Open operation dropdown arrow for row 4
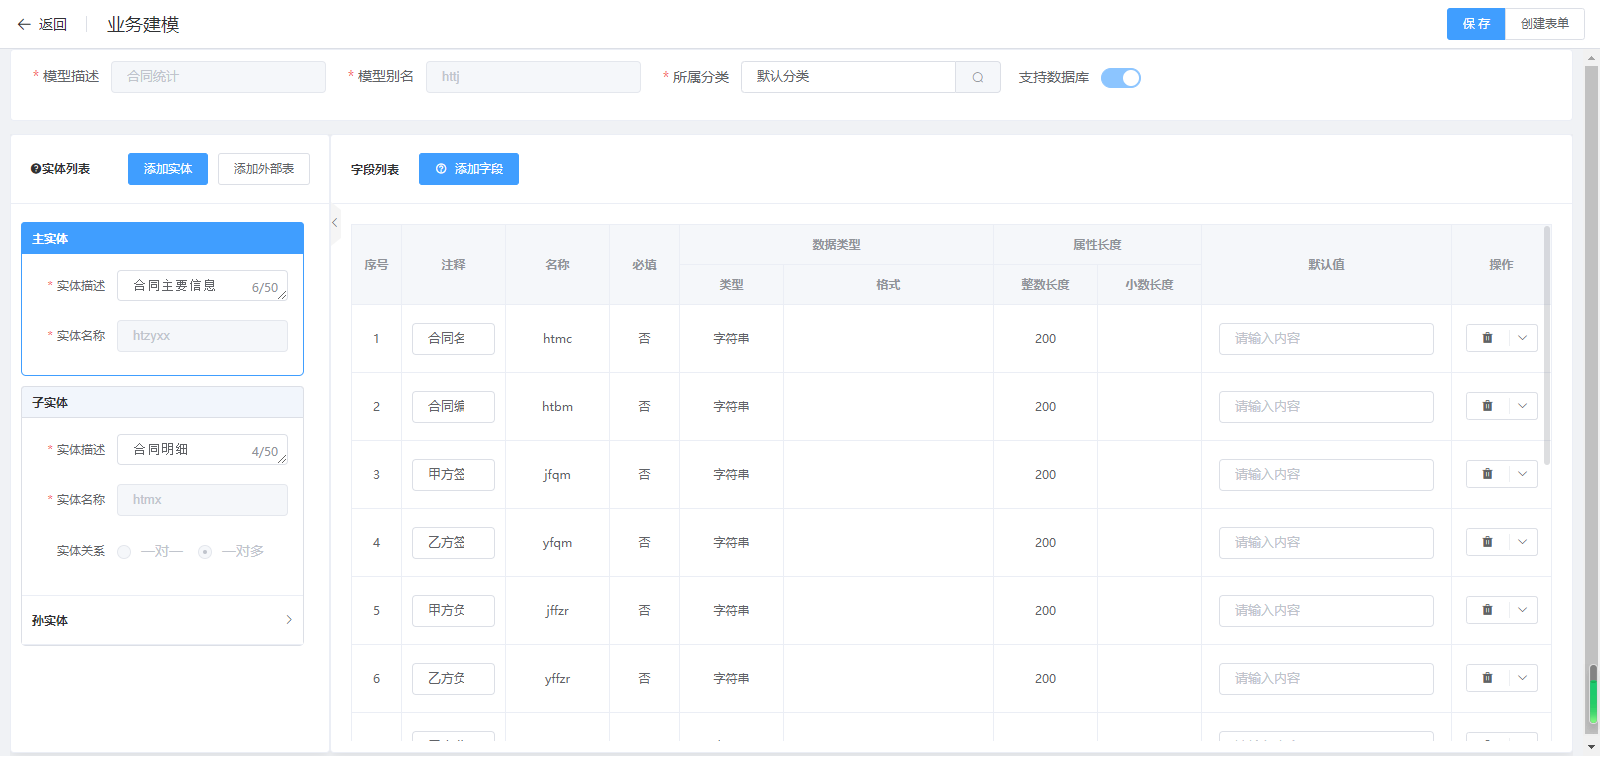The height and width of the screenshot is (757, 1600). click(1522, 542)
